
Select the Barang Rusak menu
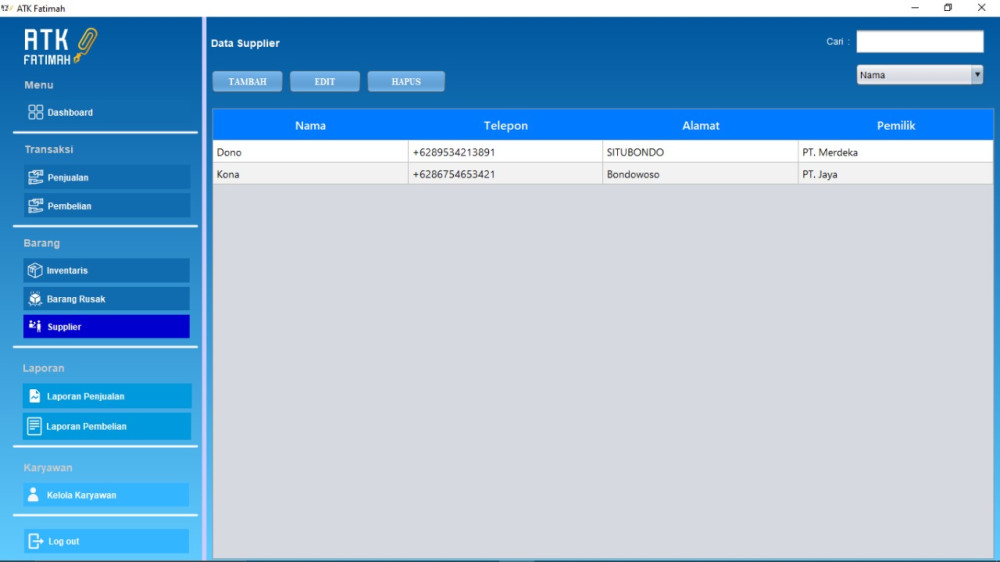107,299
